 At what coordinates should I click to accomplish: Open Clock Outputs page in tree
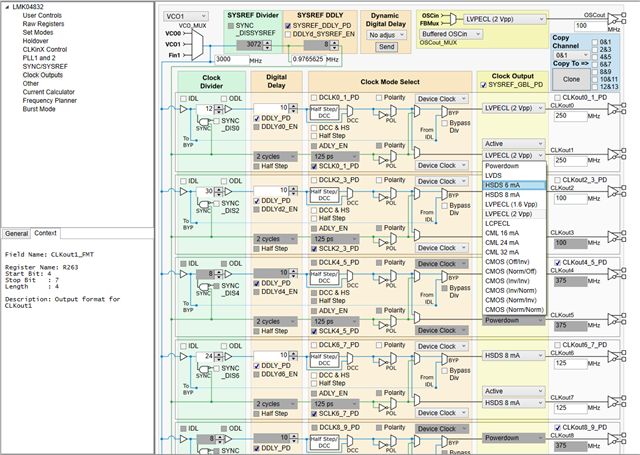[43, 75]
